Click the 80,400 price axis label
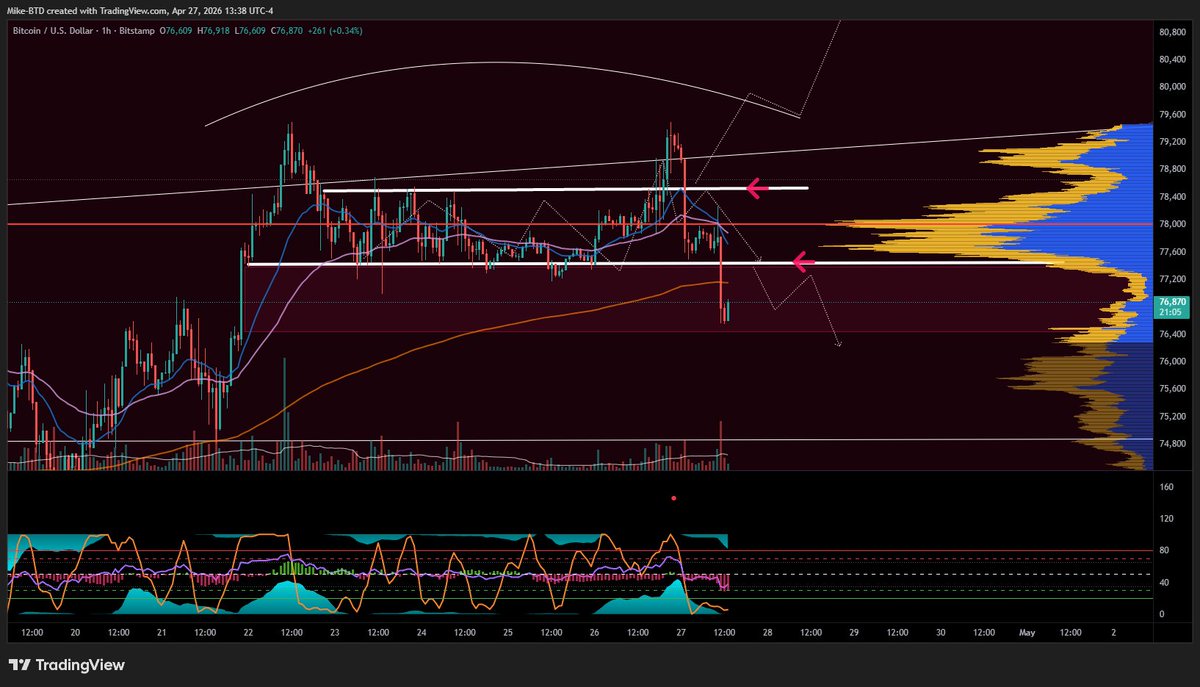This screenshot has height=687, width=1200. click(x=1172, y=59)
